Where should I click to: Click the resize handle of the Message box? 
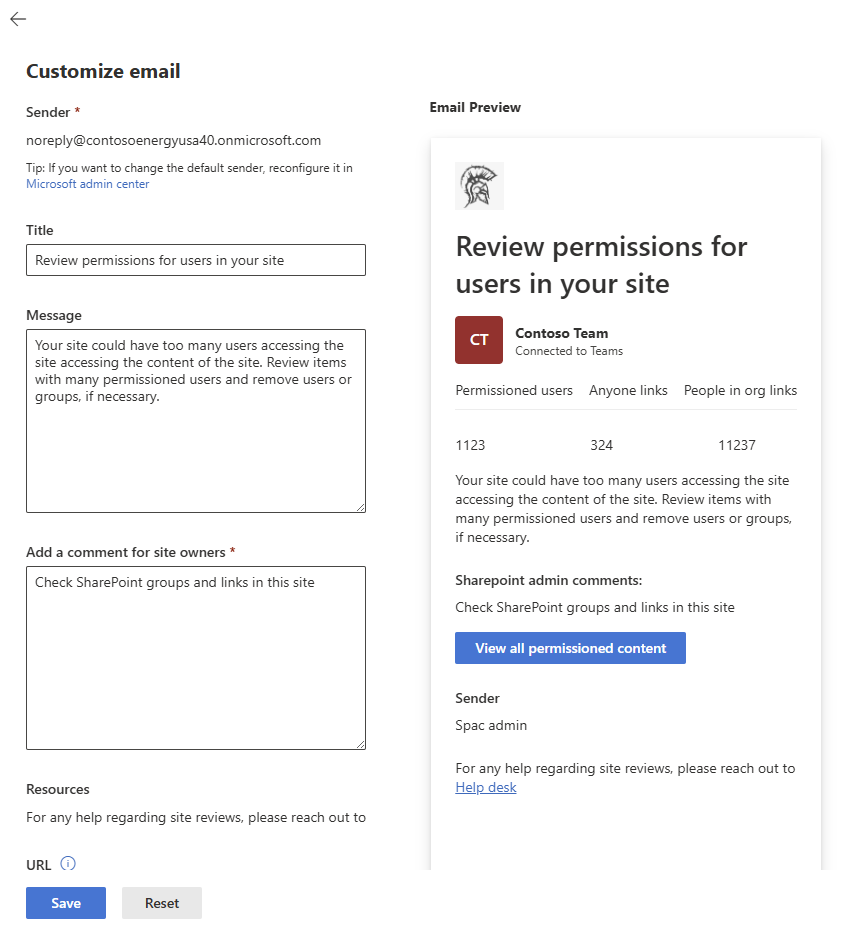(x=360, y=507)
